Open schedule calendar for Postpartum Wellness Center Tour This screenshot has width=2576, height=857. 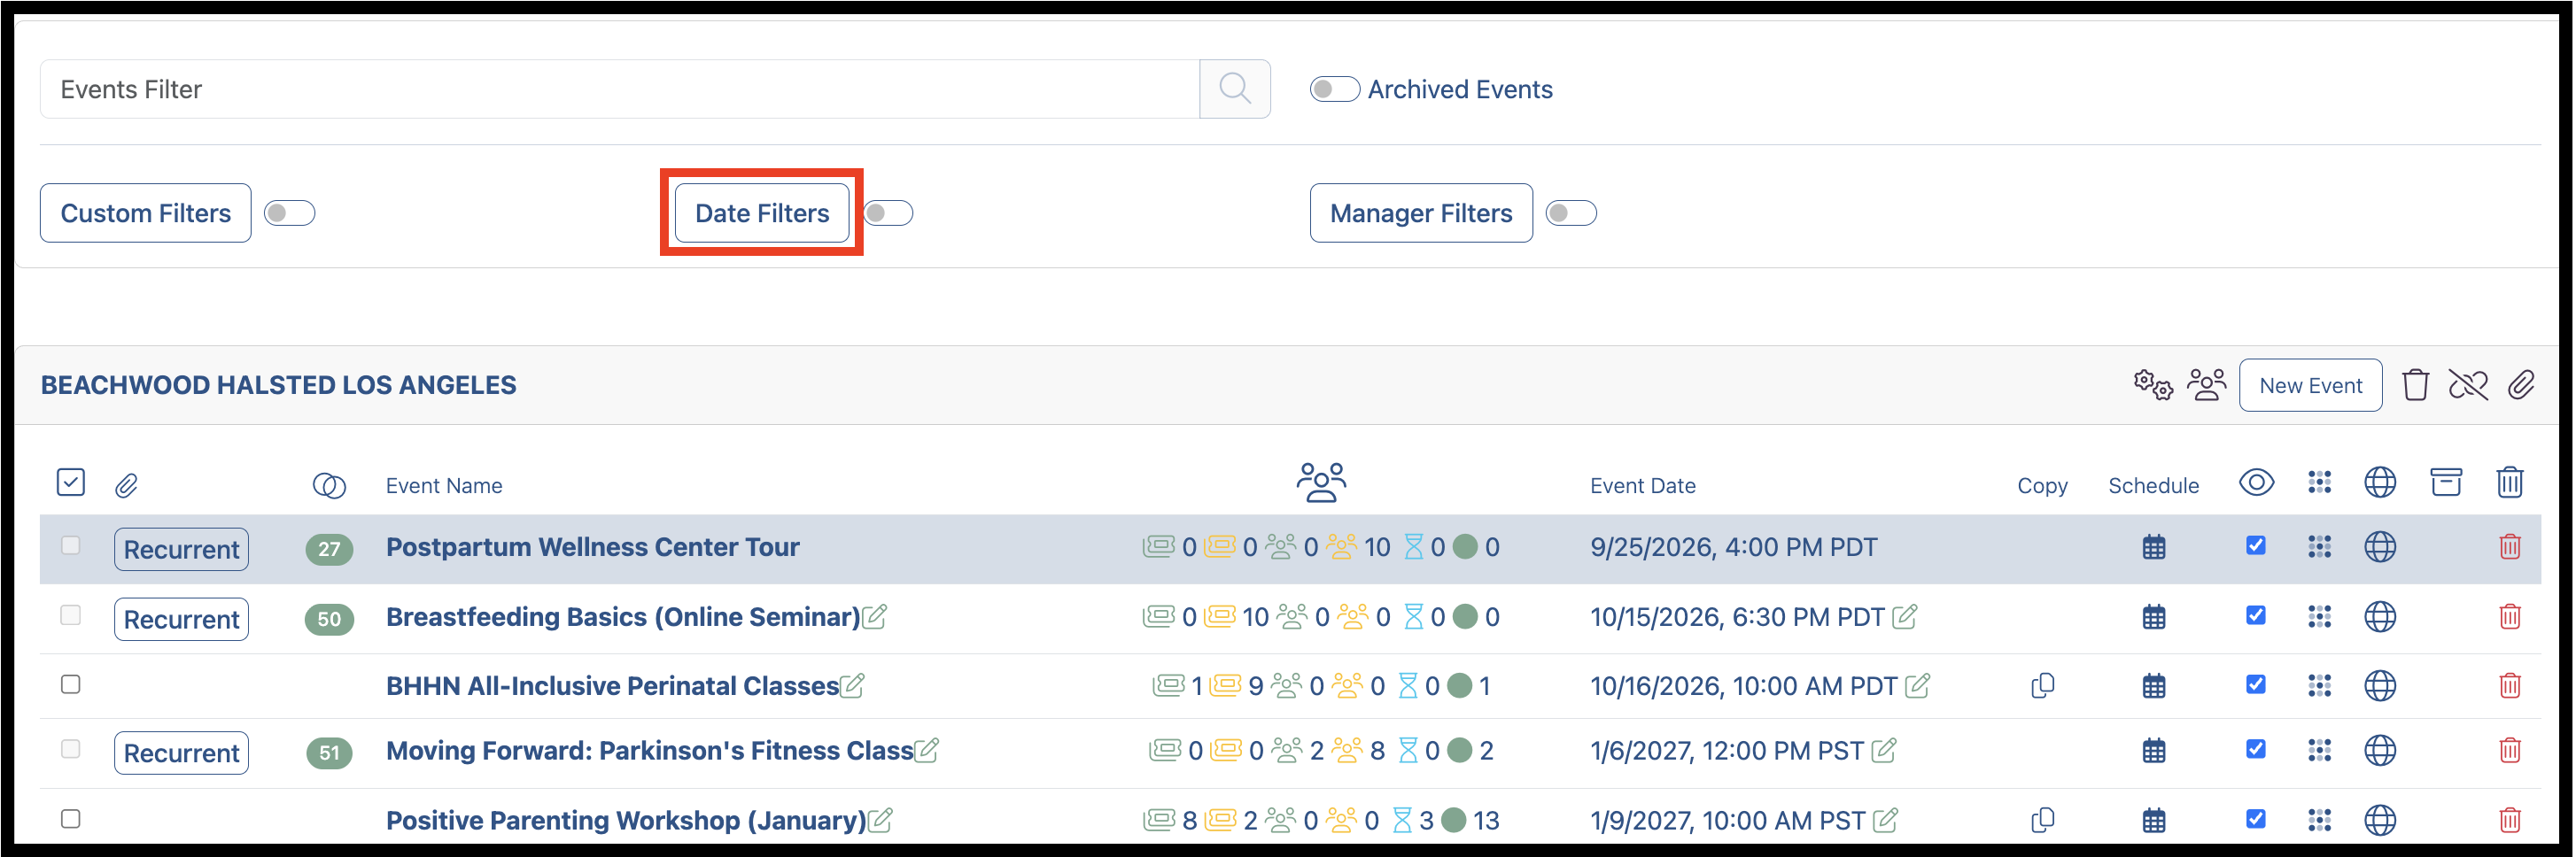click(x=2154, y=548)
